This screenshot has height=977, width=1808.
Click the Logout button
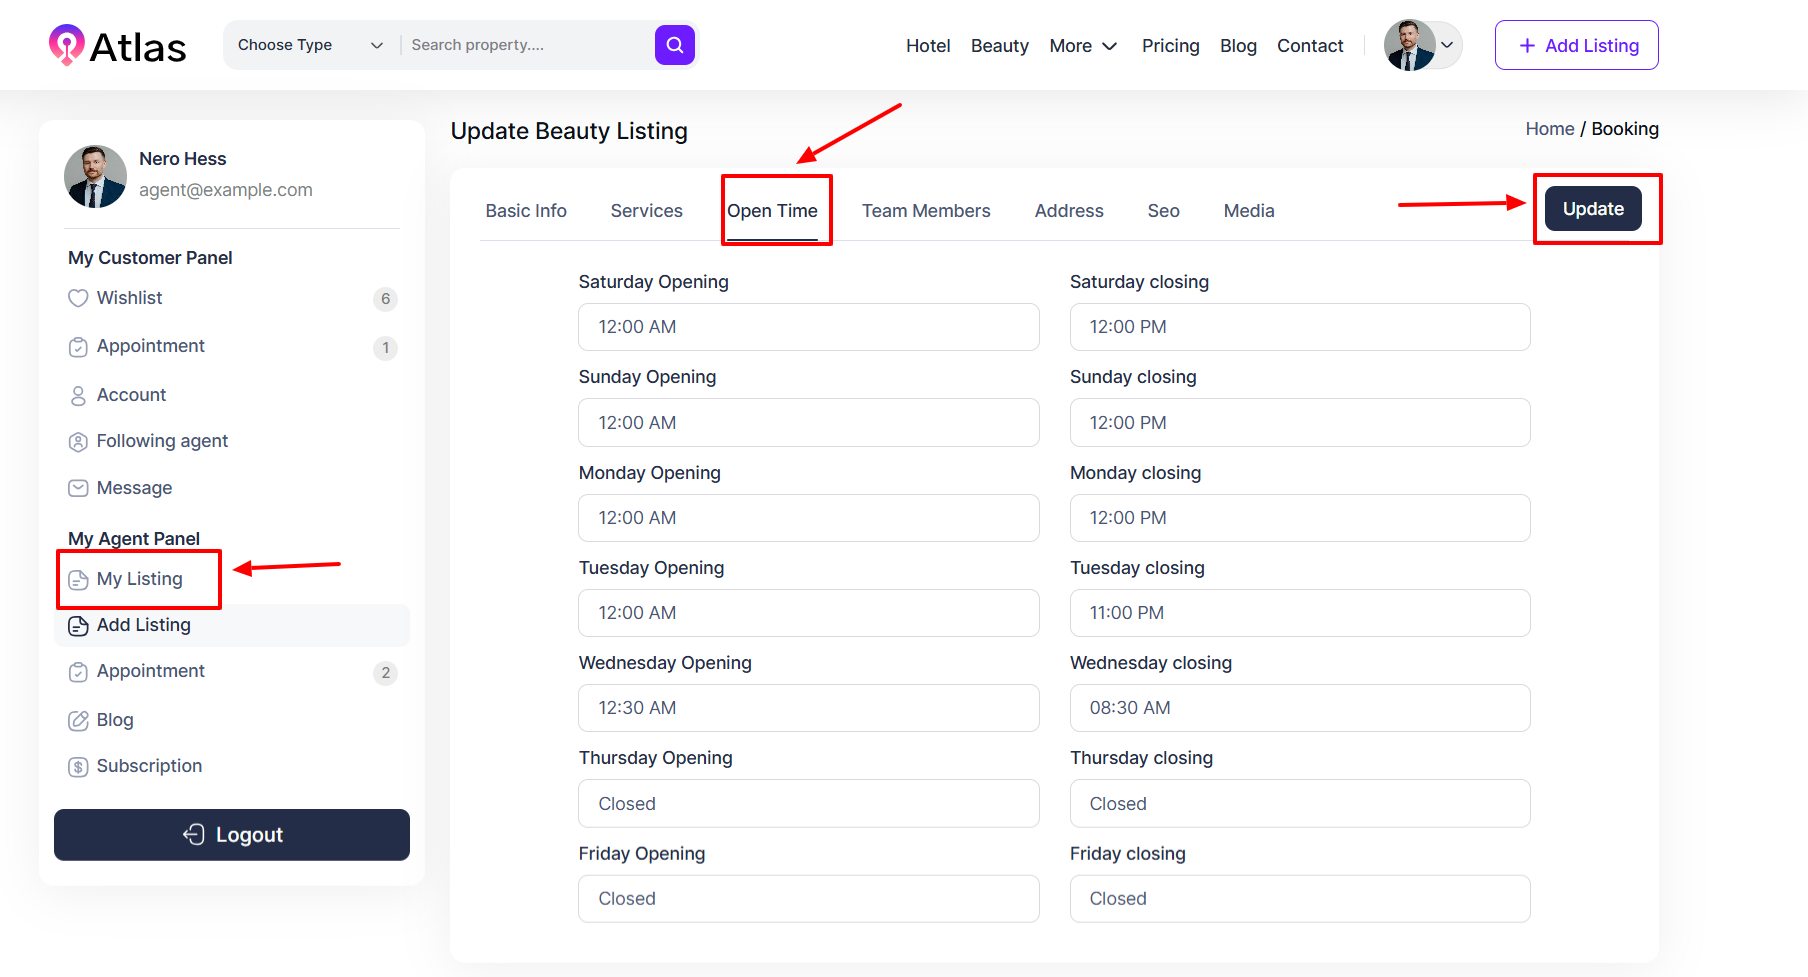(232, 835)
